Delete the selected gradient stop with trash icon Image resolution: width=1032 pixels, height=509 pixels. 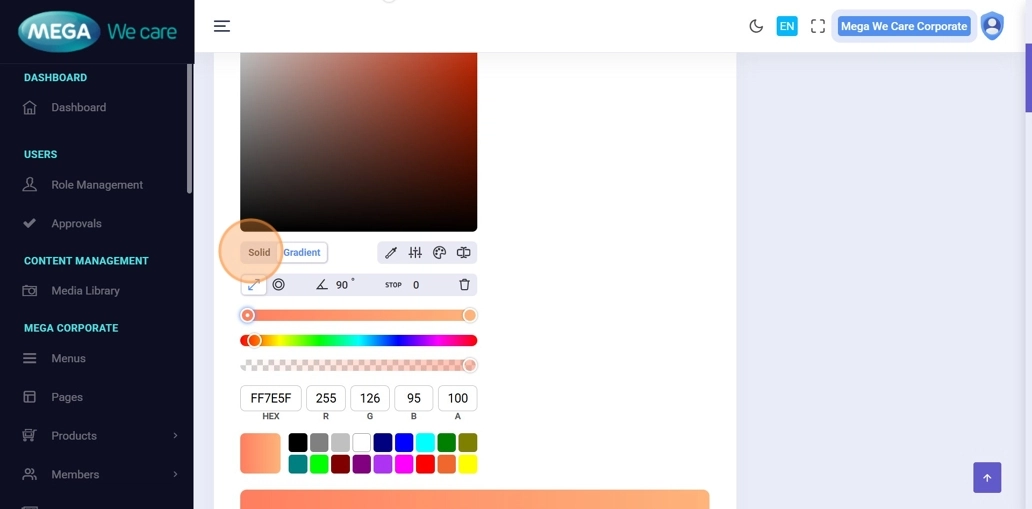pos(464,285)
